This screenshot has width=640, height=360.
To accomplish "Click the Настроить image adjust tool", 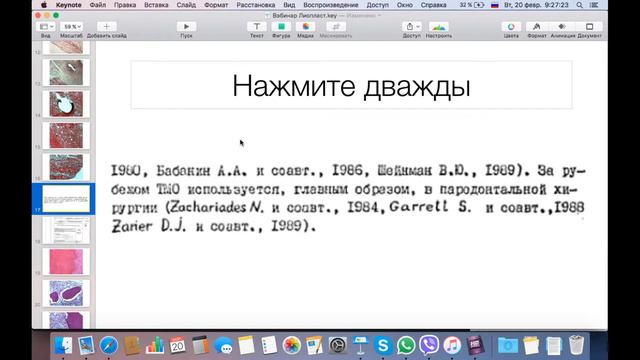I will [x=439, y=27].
